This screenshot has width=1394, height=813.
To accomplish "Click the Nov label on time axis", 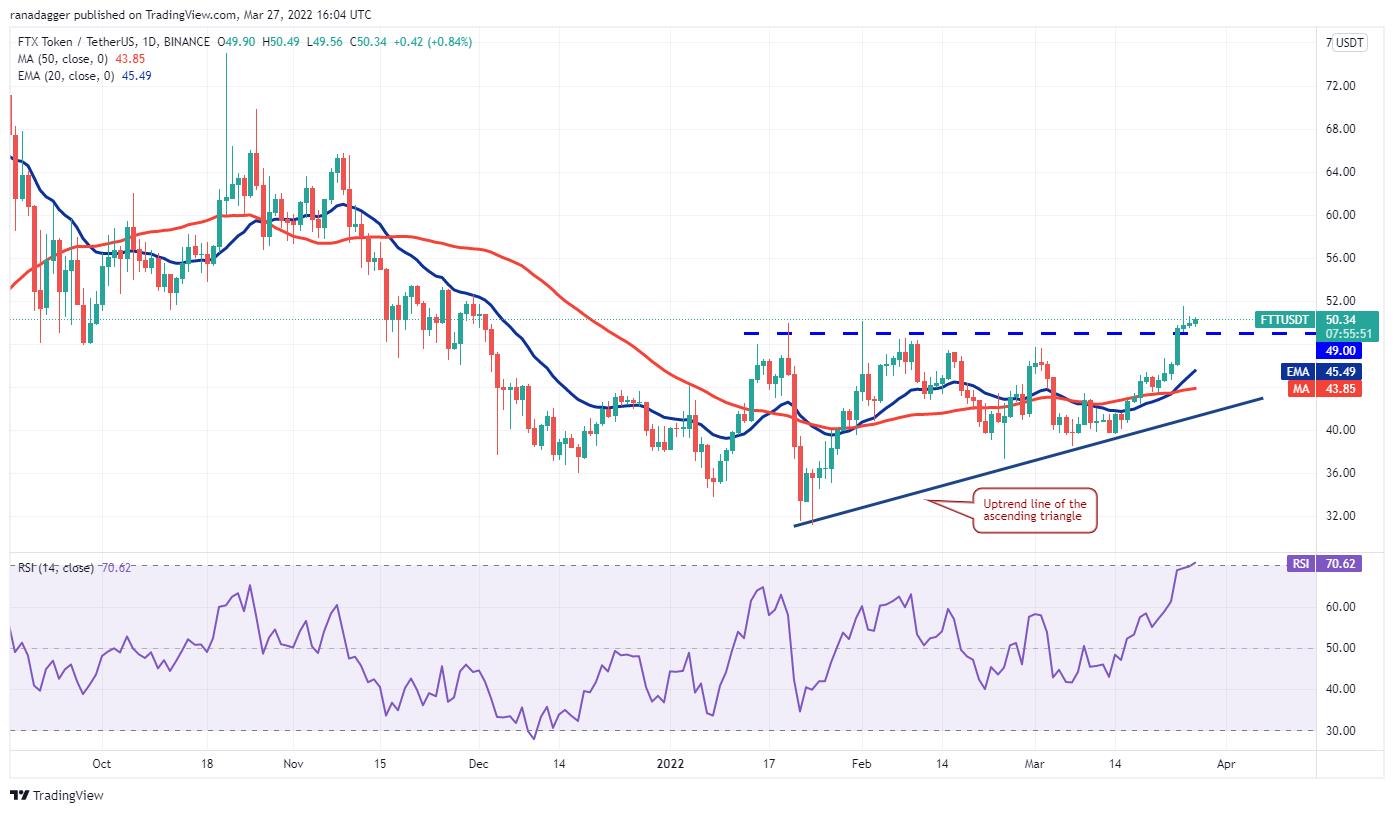I will [292, 763].
